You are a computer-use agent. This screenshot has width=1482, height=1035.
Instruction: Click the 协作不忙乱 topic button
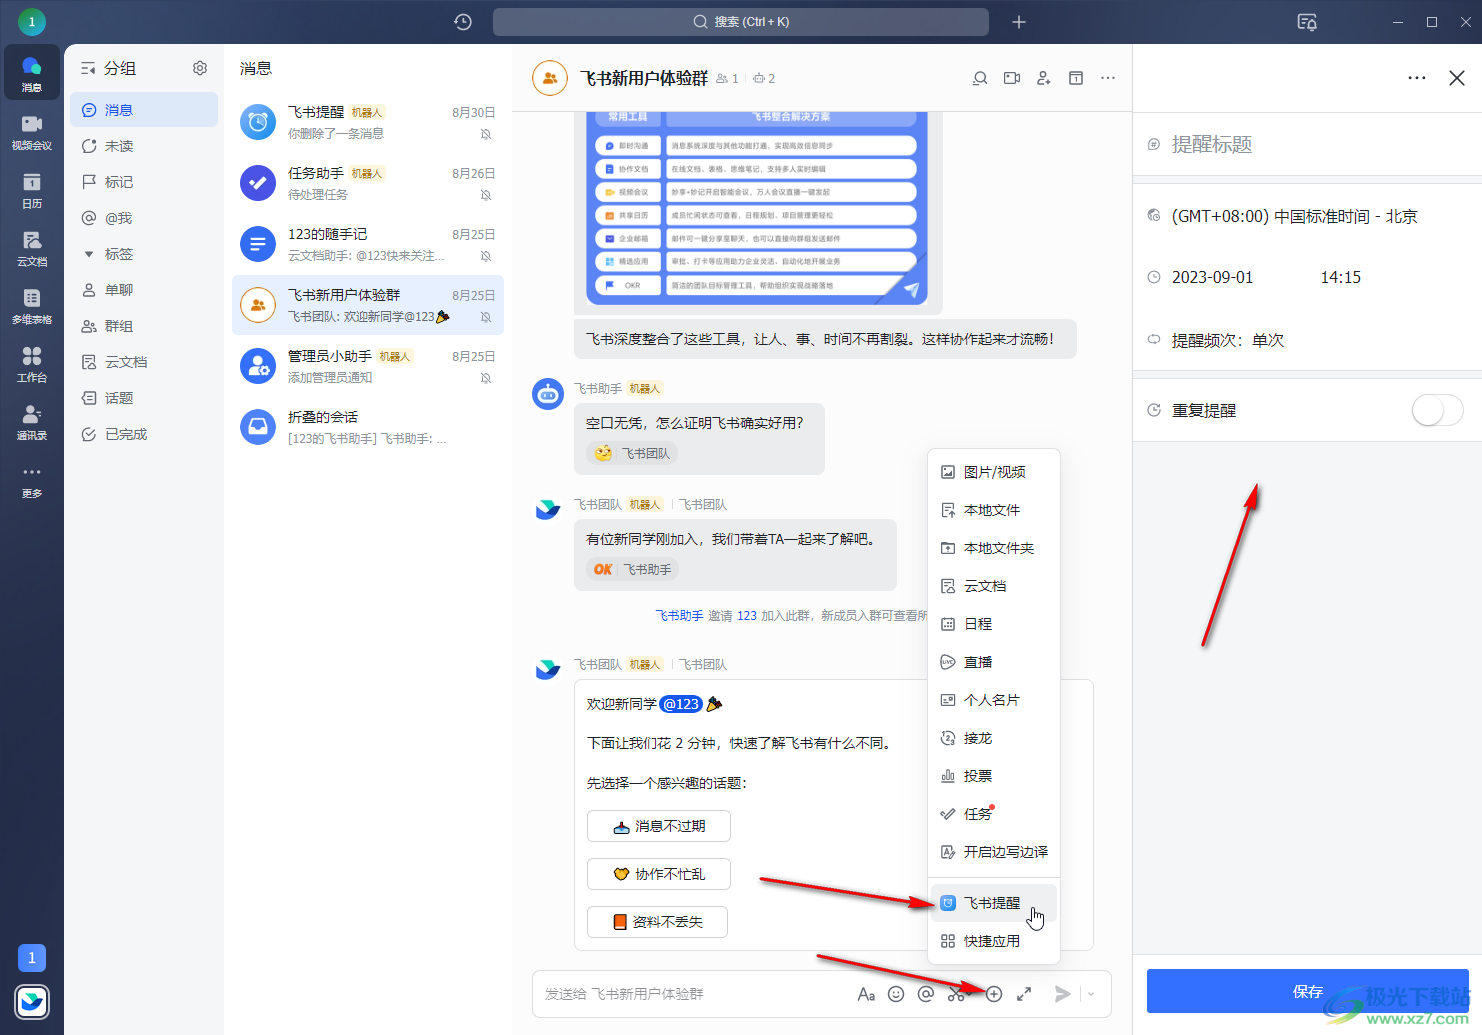coord(659,874)
